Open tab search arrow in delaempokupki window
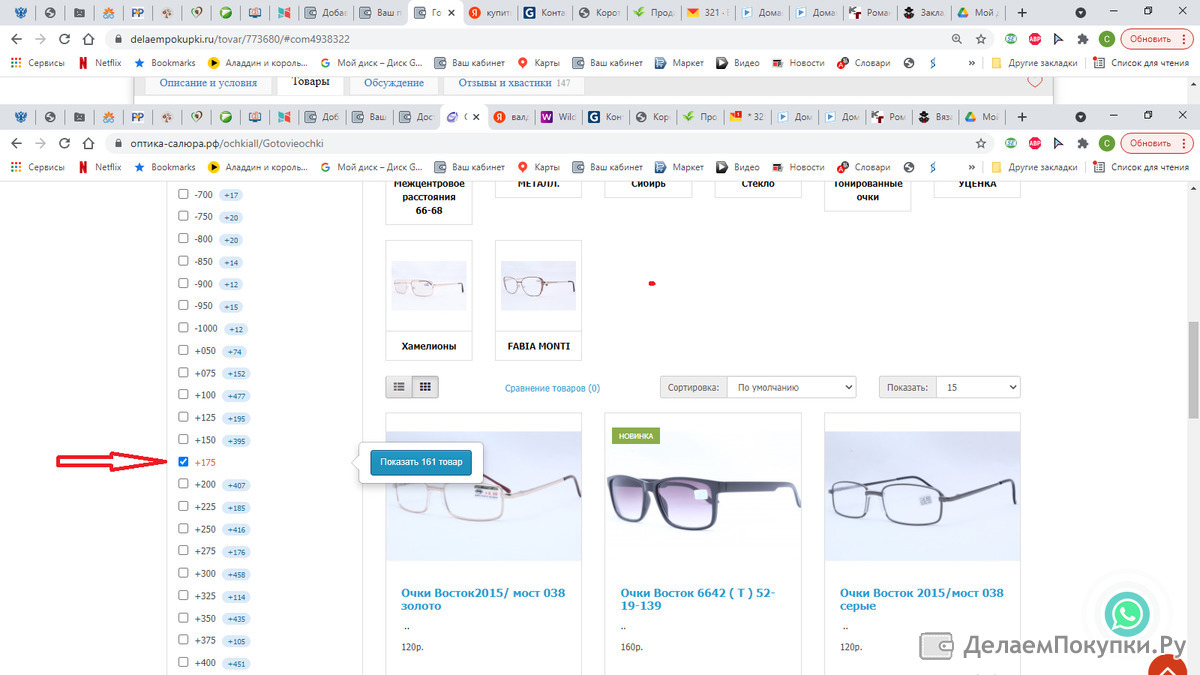Image resolution: width=1200 pixels, height=675 pixels. pos(1079,13)
